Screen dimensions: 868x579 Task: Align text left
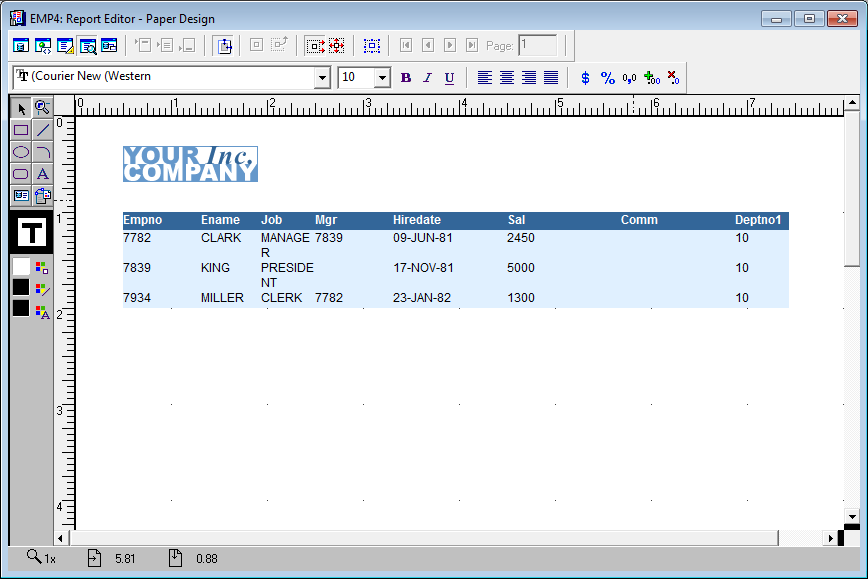pos(484,78)
